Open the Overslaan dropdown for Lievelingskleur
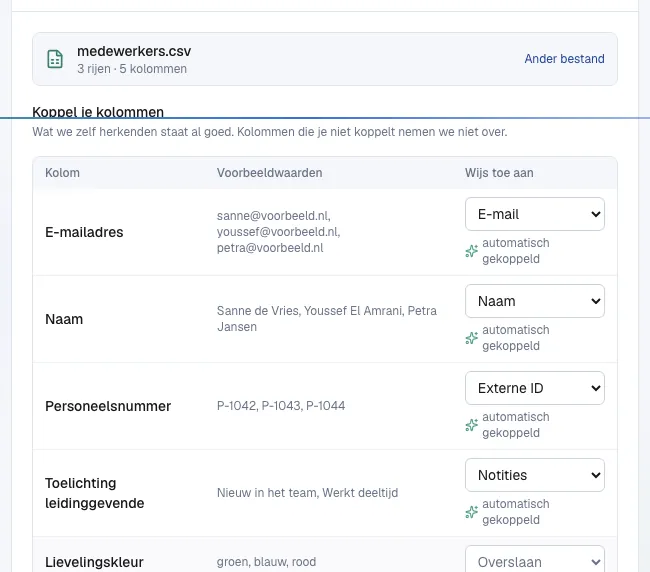This screenshot has height=572, width=650. 535,560
